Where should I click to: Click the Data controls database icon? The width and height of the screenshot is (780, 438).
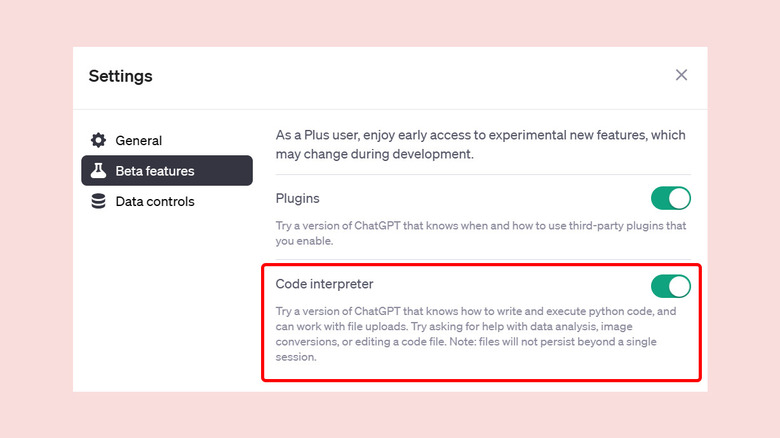(x=98, y=202)
